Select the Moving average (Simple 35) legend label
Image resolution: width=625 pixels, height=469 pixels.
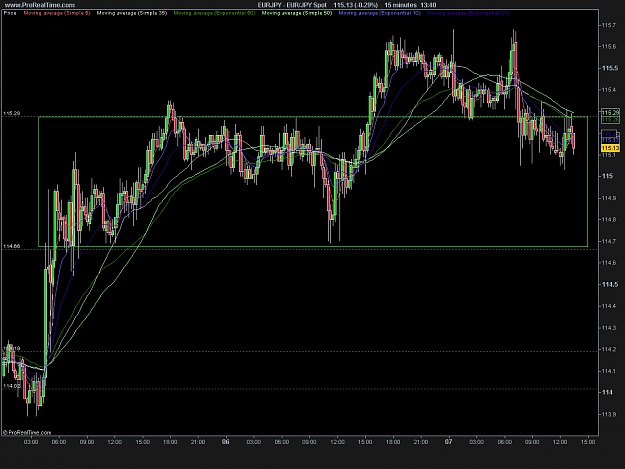click(x=132, y=13)
